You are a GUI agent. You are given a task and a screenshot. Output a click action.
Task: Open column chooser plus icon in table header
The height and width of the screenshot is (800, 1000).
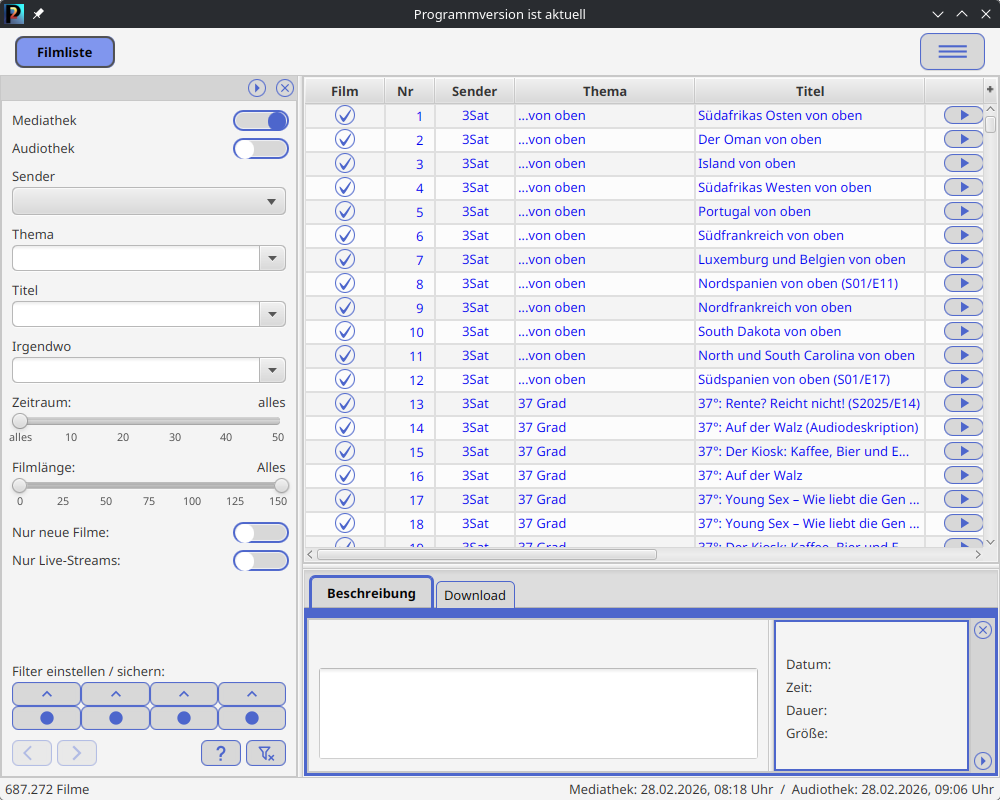pos(990,90)
